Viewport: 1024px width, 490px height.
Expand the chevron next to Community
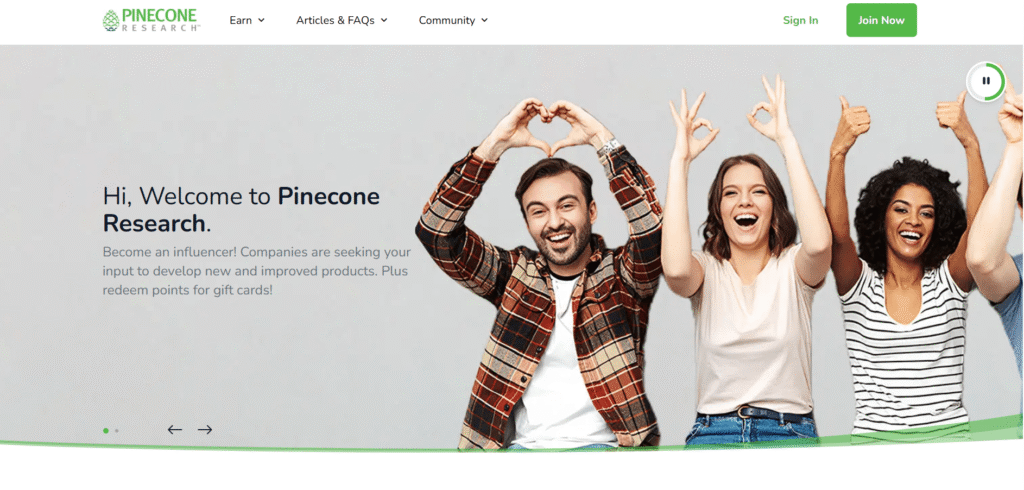point(485,20)
